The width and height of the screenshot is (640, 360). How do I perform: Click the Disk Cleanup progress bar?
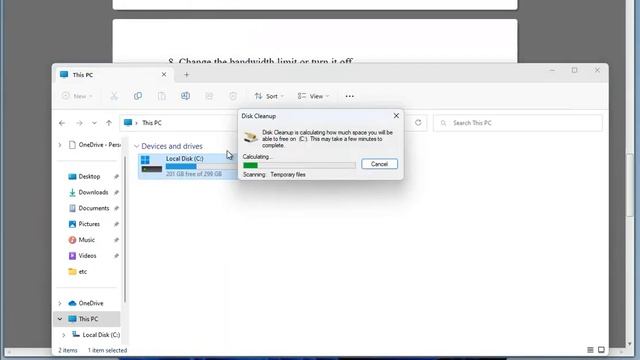click(x=299, y=165)
